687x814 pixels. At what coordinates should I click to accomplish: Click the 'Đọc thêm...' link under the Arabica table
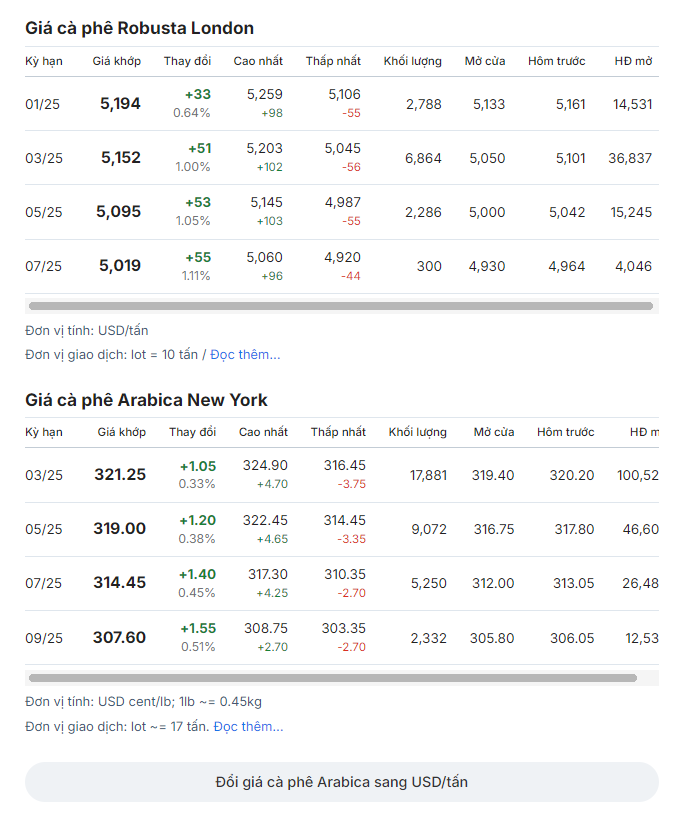248,727
